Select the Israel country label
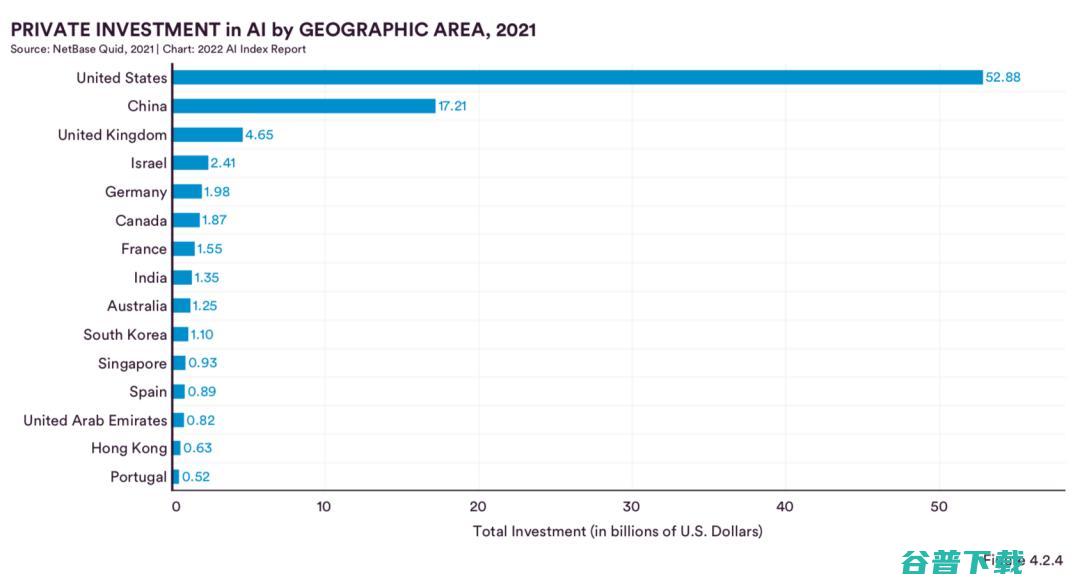This screenshot has height=584, width=1080. pos(148,163)
